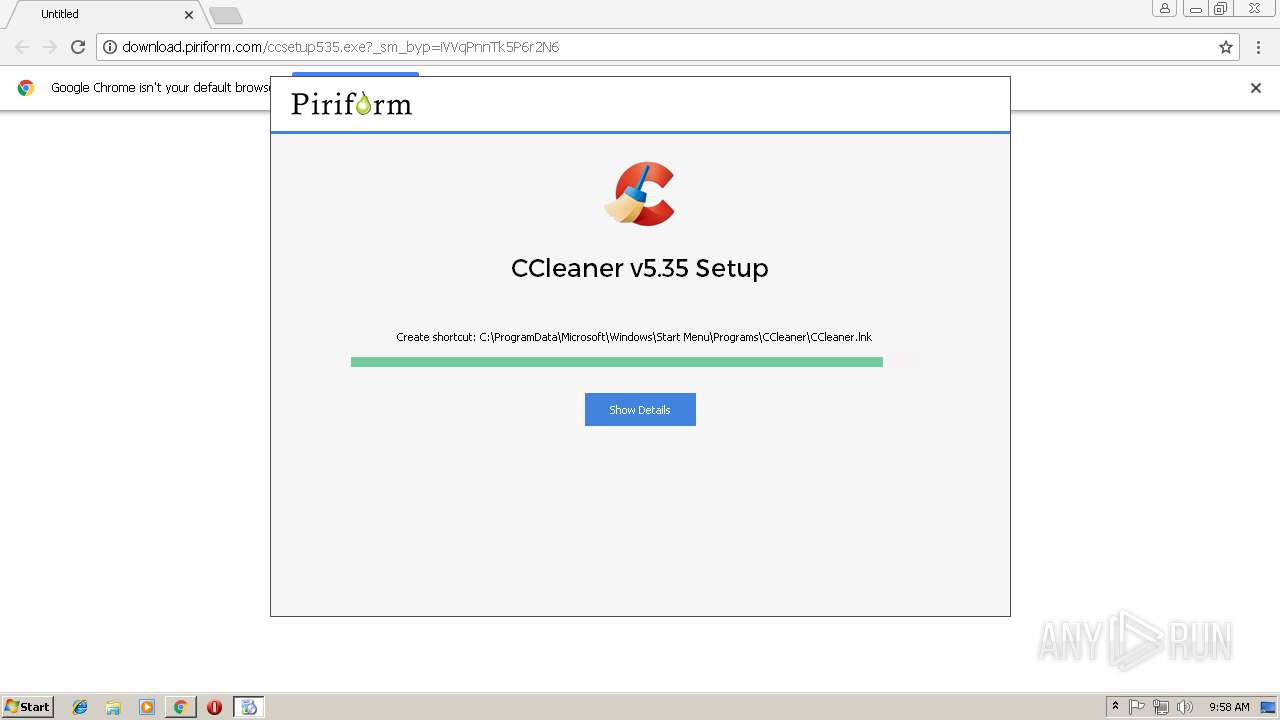The height and width of the screenshot is (720, 1280).
Task: Click the Show desktop icon in the tray
Action: pos(1268,707)
